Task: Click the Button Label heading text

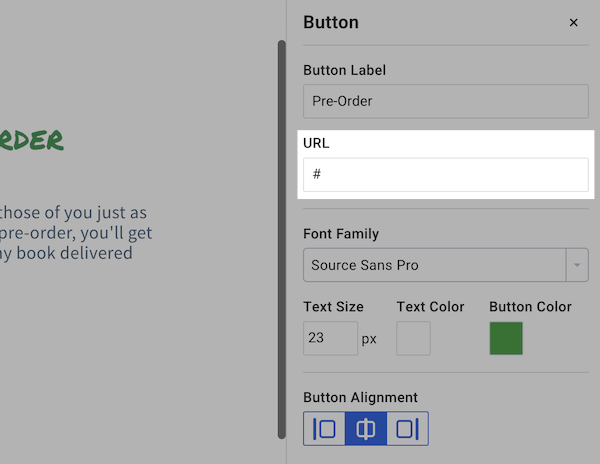Action: coord(344,70)
